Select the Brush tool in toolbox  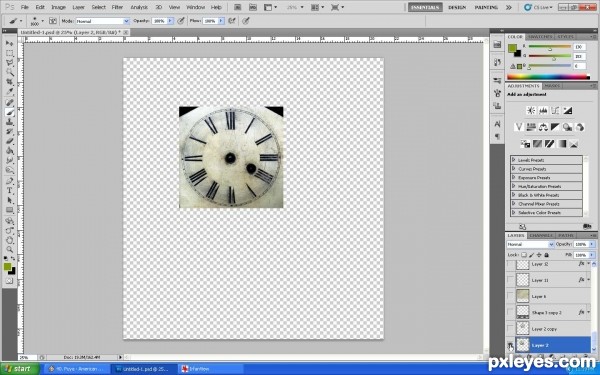(10, 112)
